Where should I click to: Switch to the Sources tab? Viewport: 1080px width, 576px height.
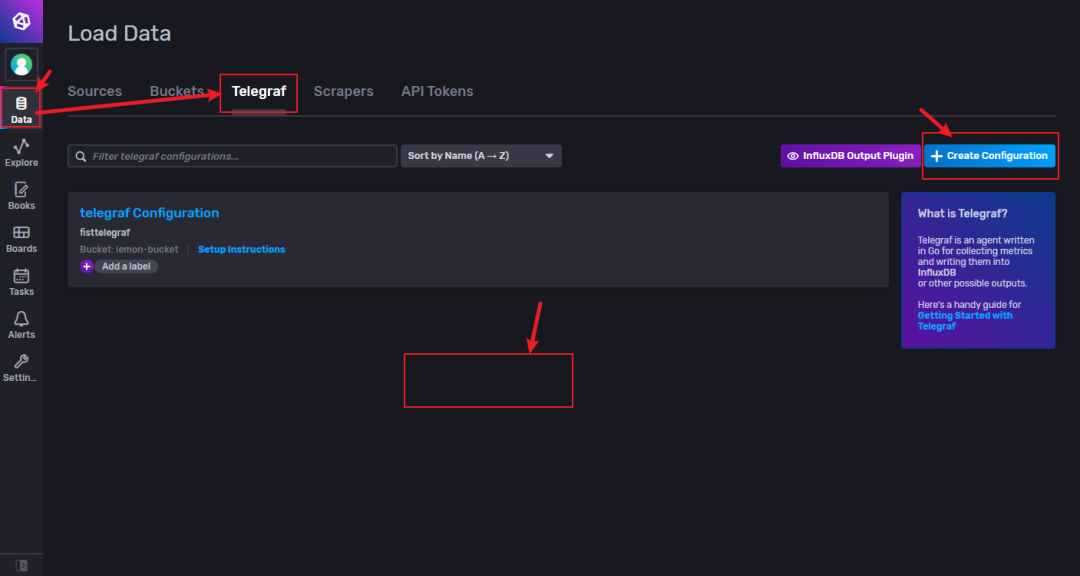click(x=94, y=91)
